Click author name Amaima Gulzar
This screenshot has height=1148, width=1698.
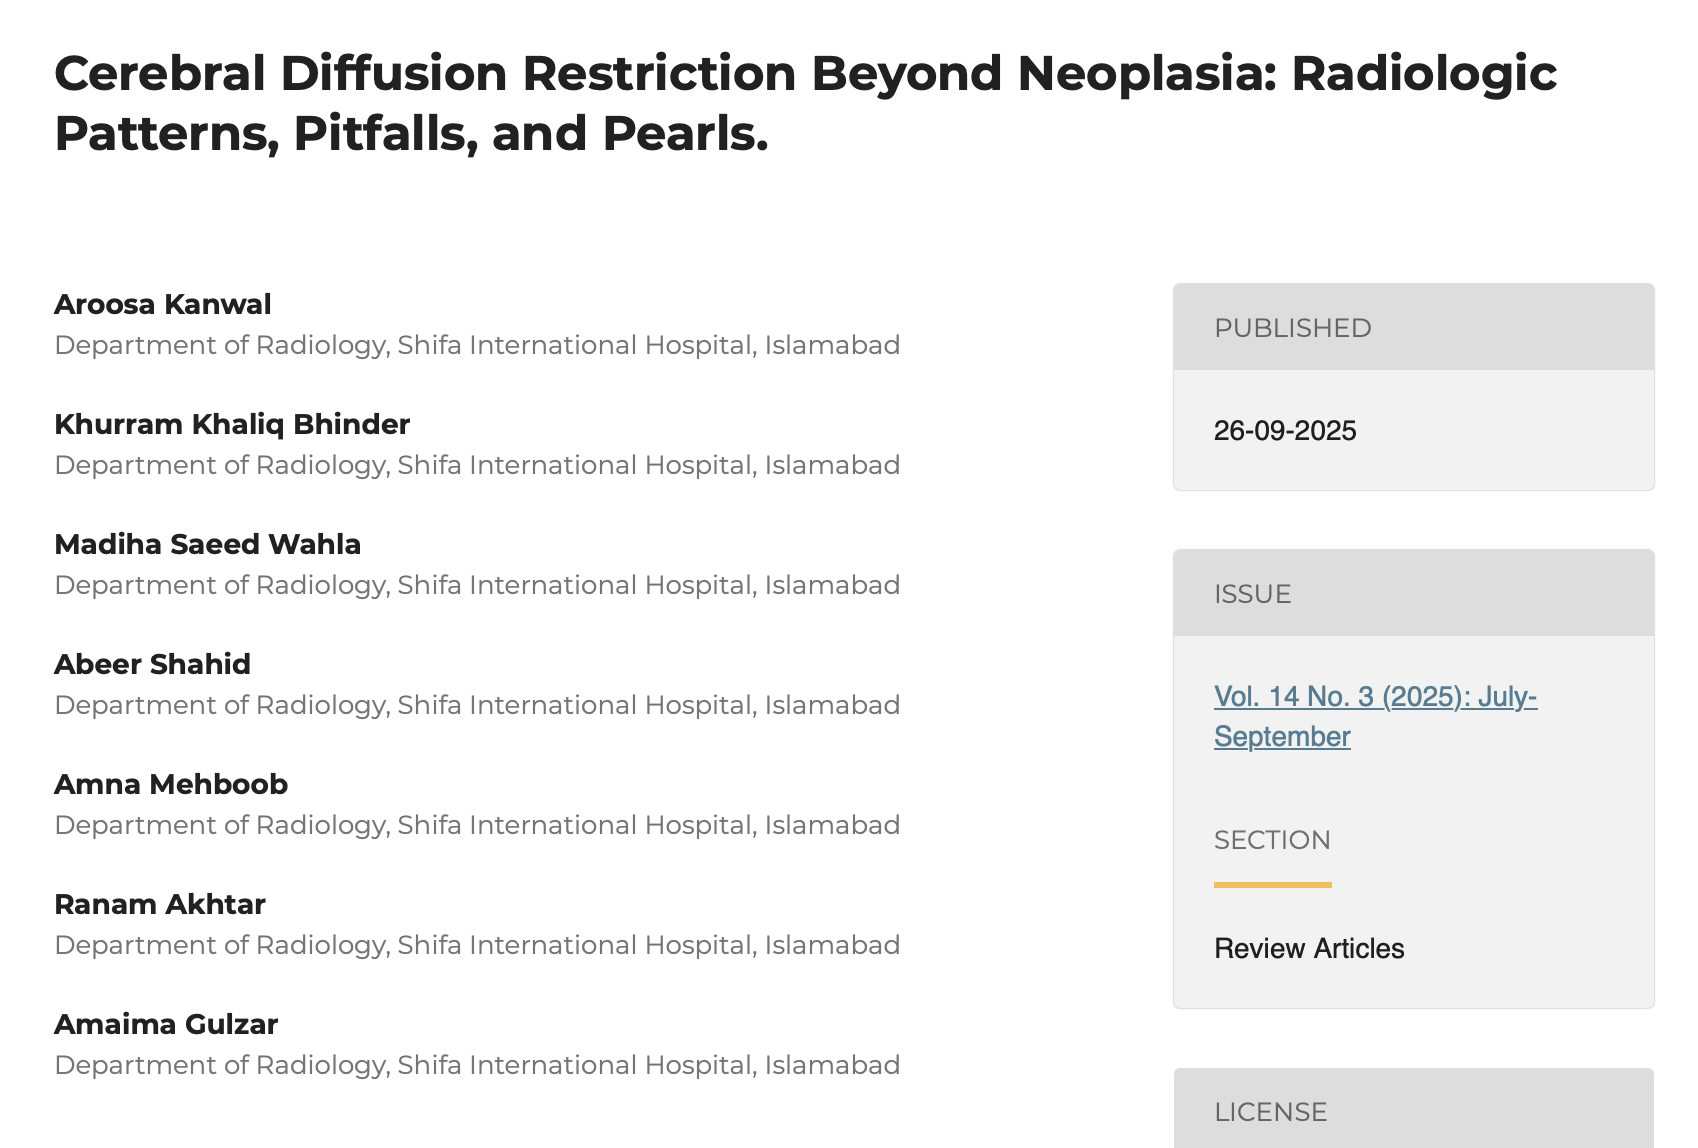point(166,1024)
